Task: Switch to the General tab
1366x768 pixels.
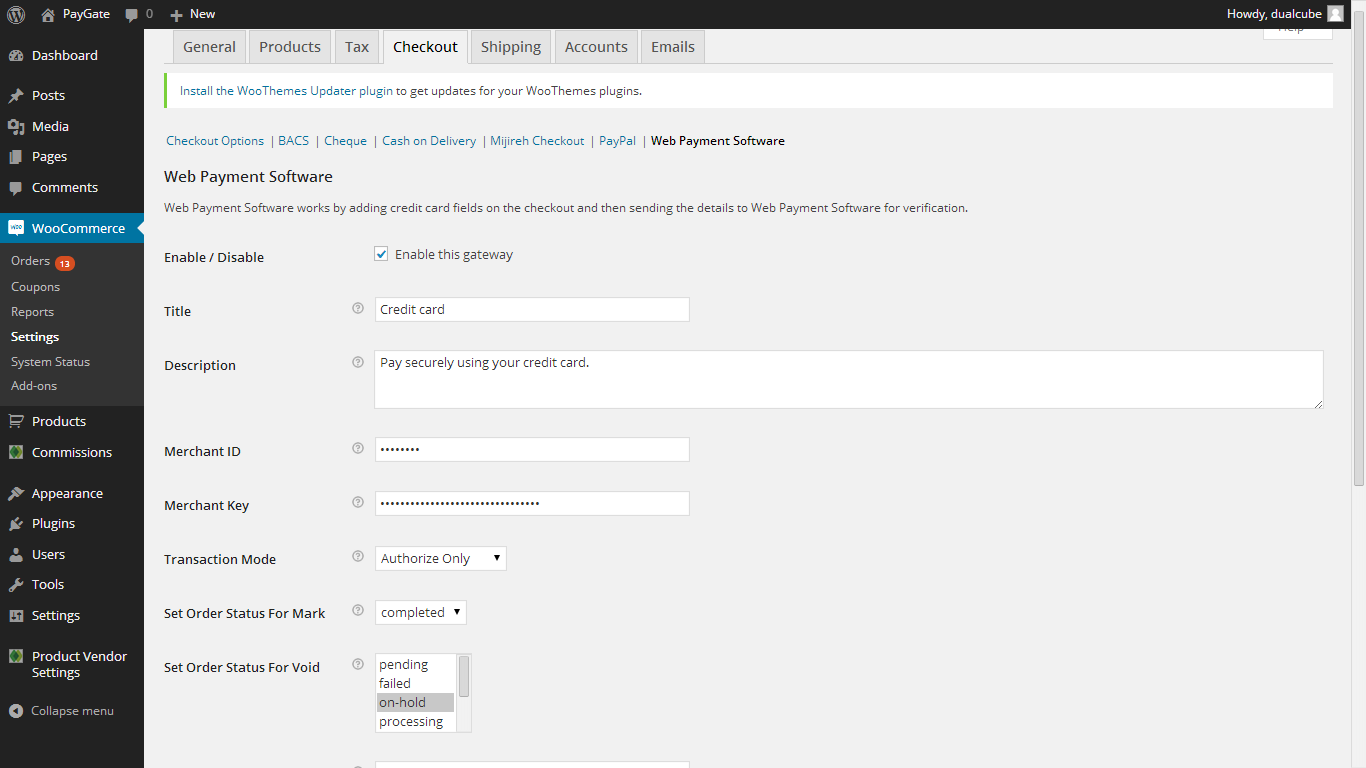Action: [209, 47]
